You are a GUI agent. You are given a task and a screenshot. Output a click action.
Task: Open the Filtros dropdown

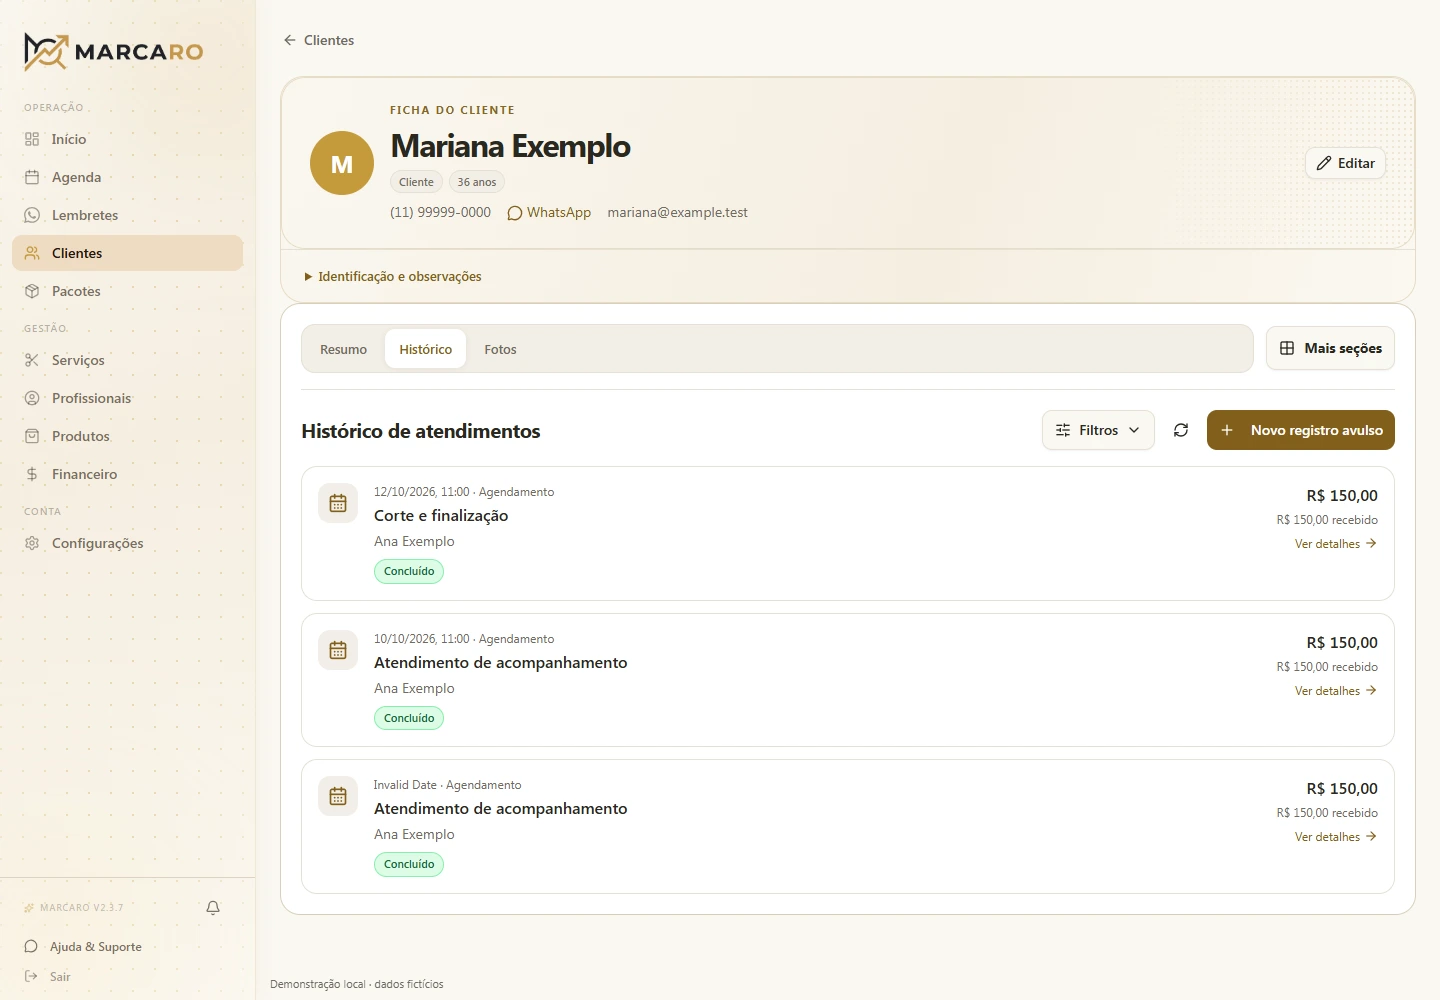1098,430
